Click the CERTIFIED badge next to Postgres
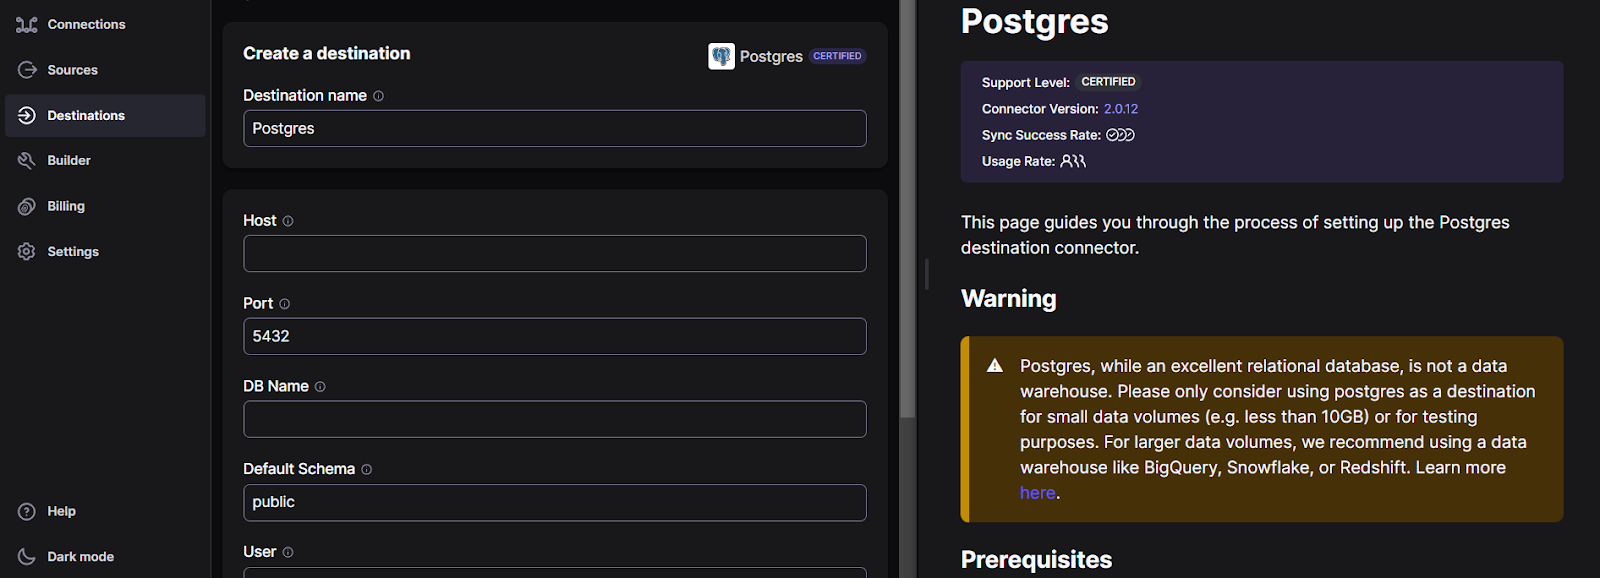This screenshot has width=1600, height=578. (x=837, y=56)
